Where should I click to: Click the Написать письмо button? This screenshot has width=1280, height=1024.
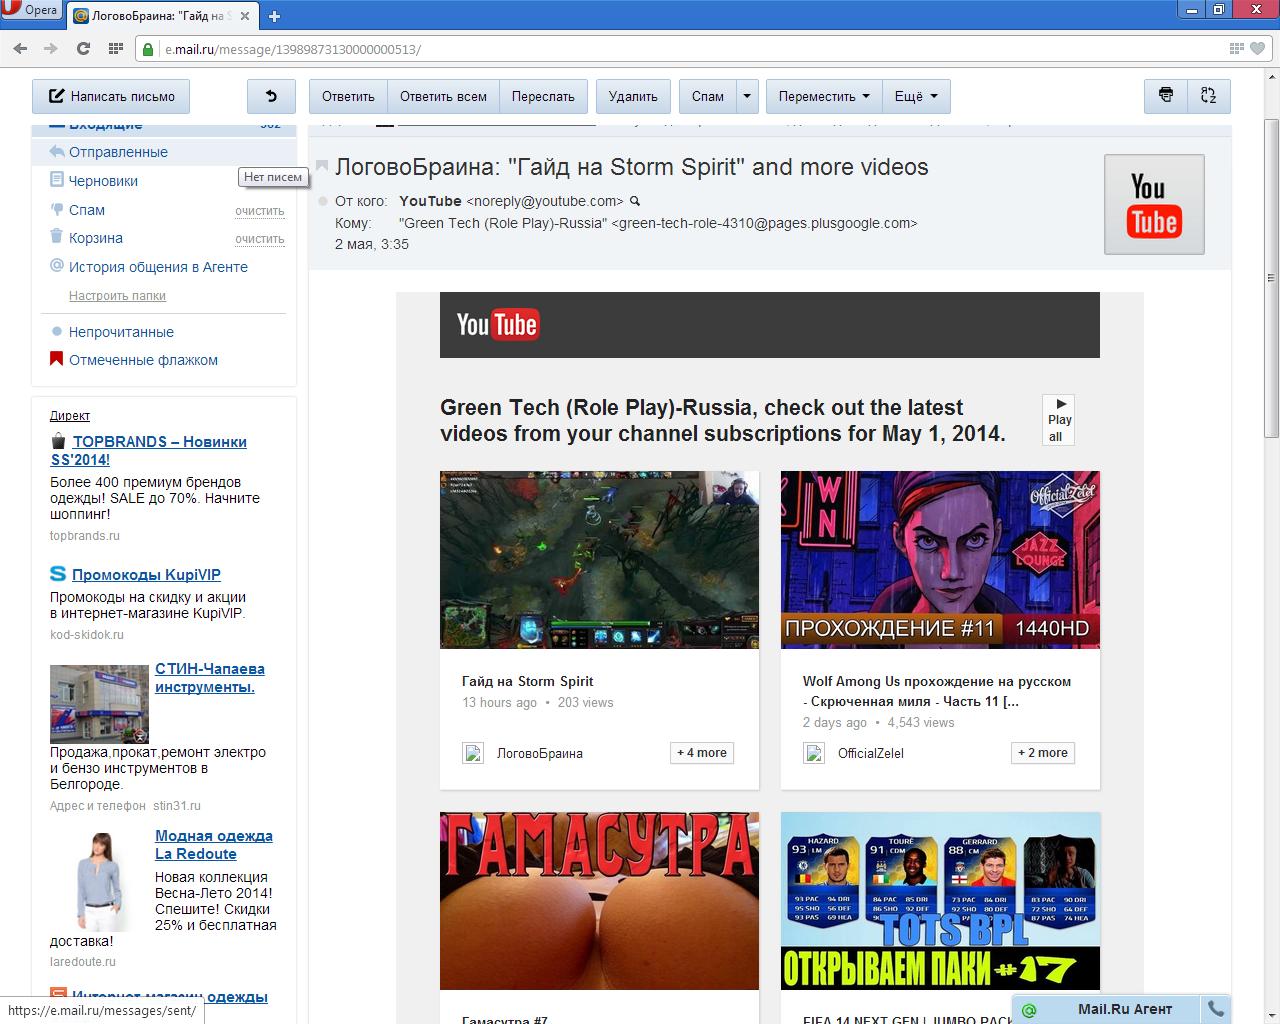coord(111,96)
